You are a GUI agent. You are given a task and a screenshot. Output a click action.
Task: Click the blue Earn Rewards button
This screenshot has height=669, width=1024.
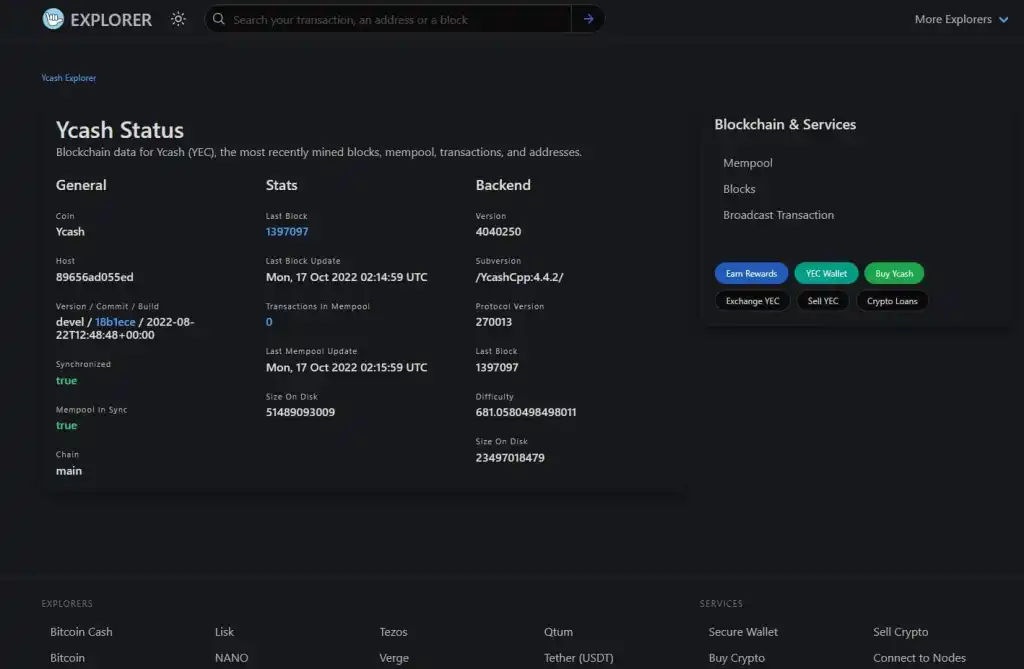click(x=751, y=274)
